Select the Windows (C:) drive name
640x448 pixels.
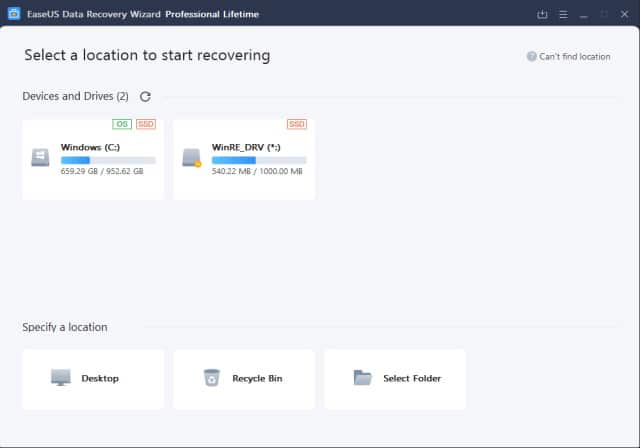pyautogui.click(x=89, y=147)
